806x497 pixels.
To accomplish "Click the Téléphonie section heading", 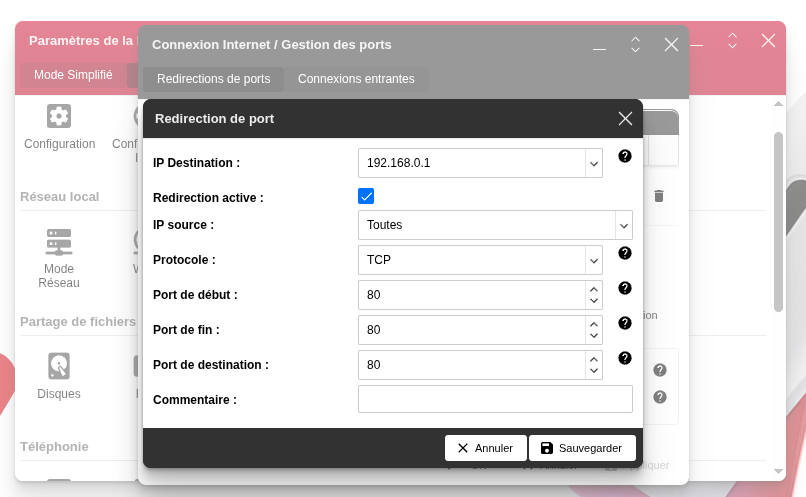I will 54,447.
